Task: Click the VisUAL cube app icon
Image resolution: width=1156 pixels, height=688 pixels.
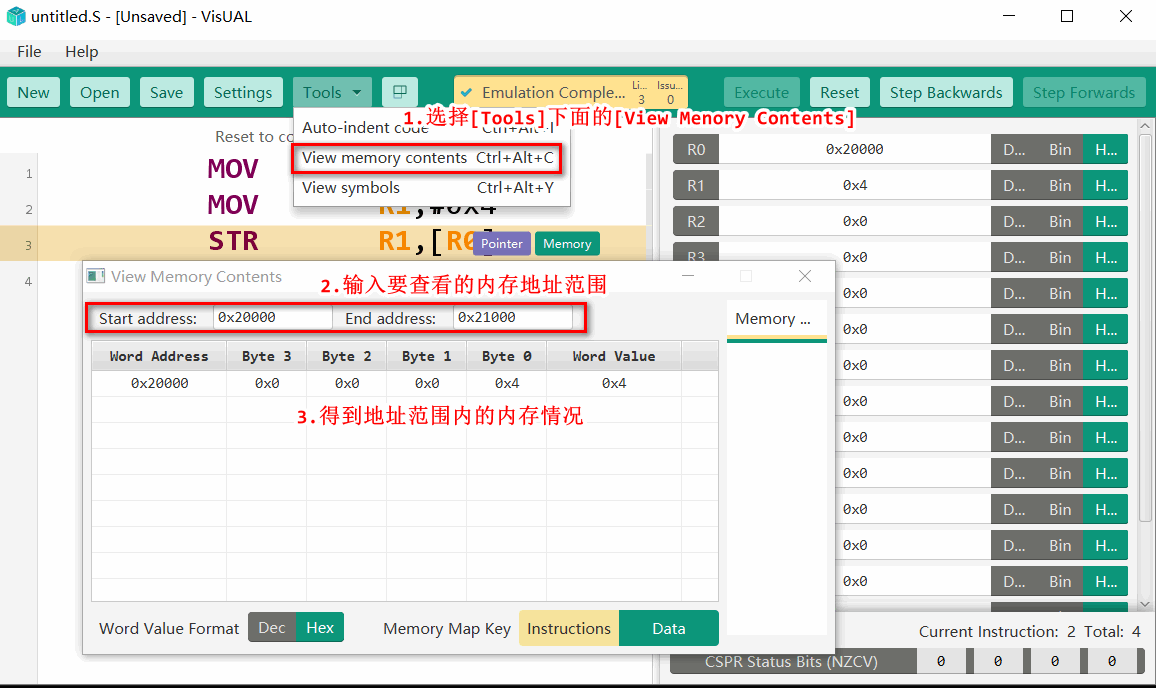Action: tap(15, 15)
